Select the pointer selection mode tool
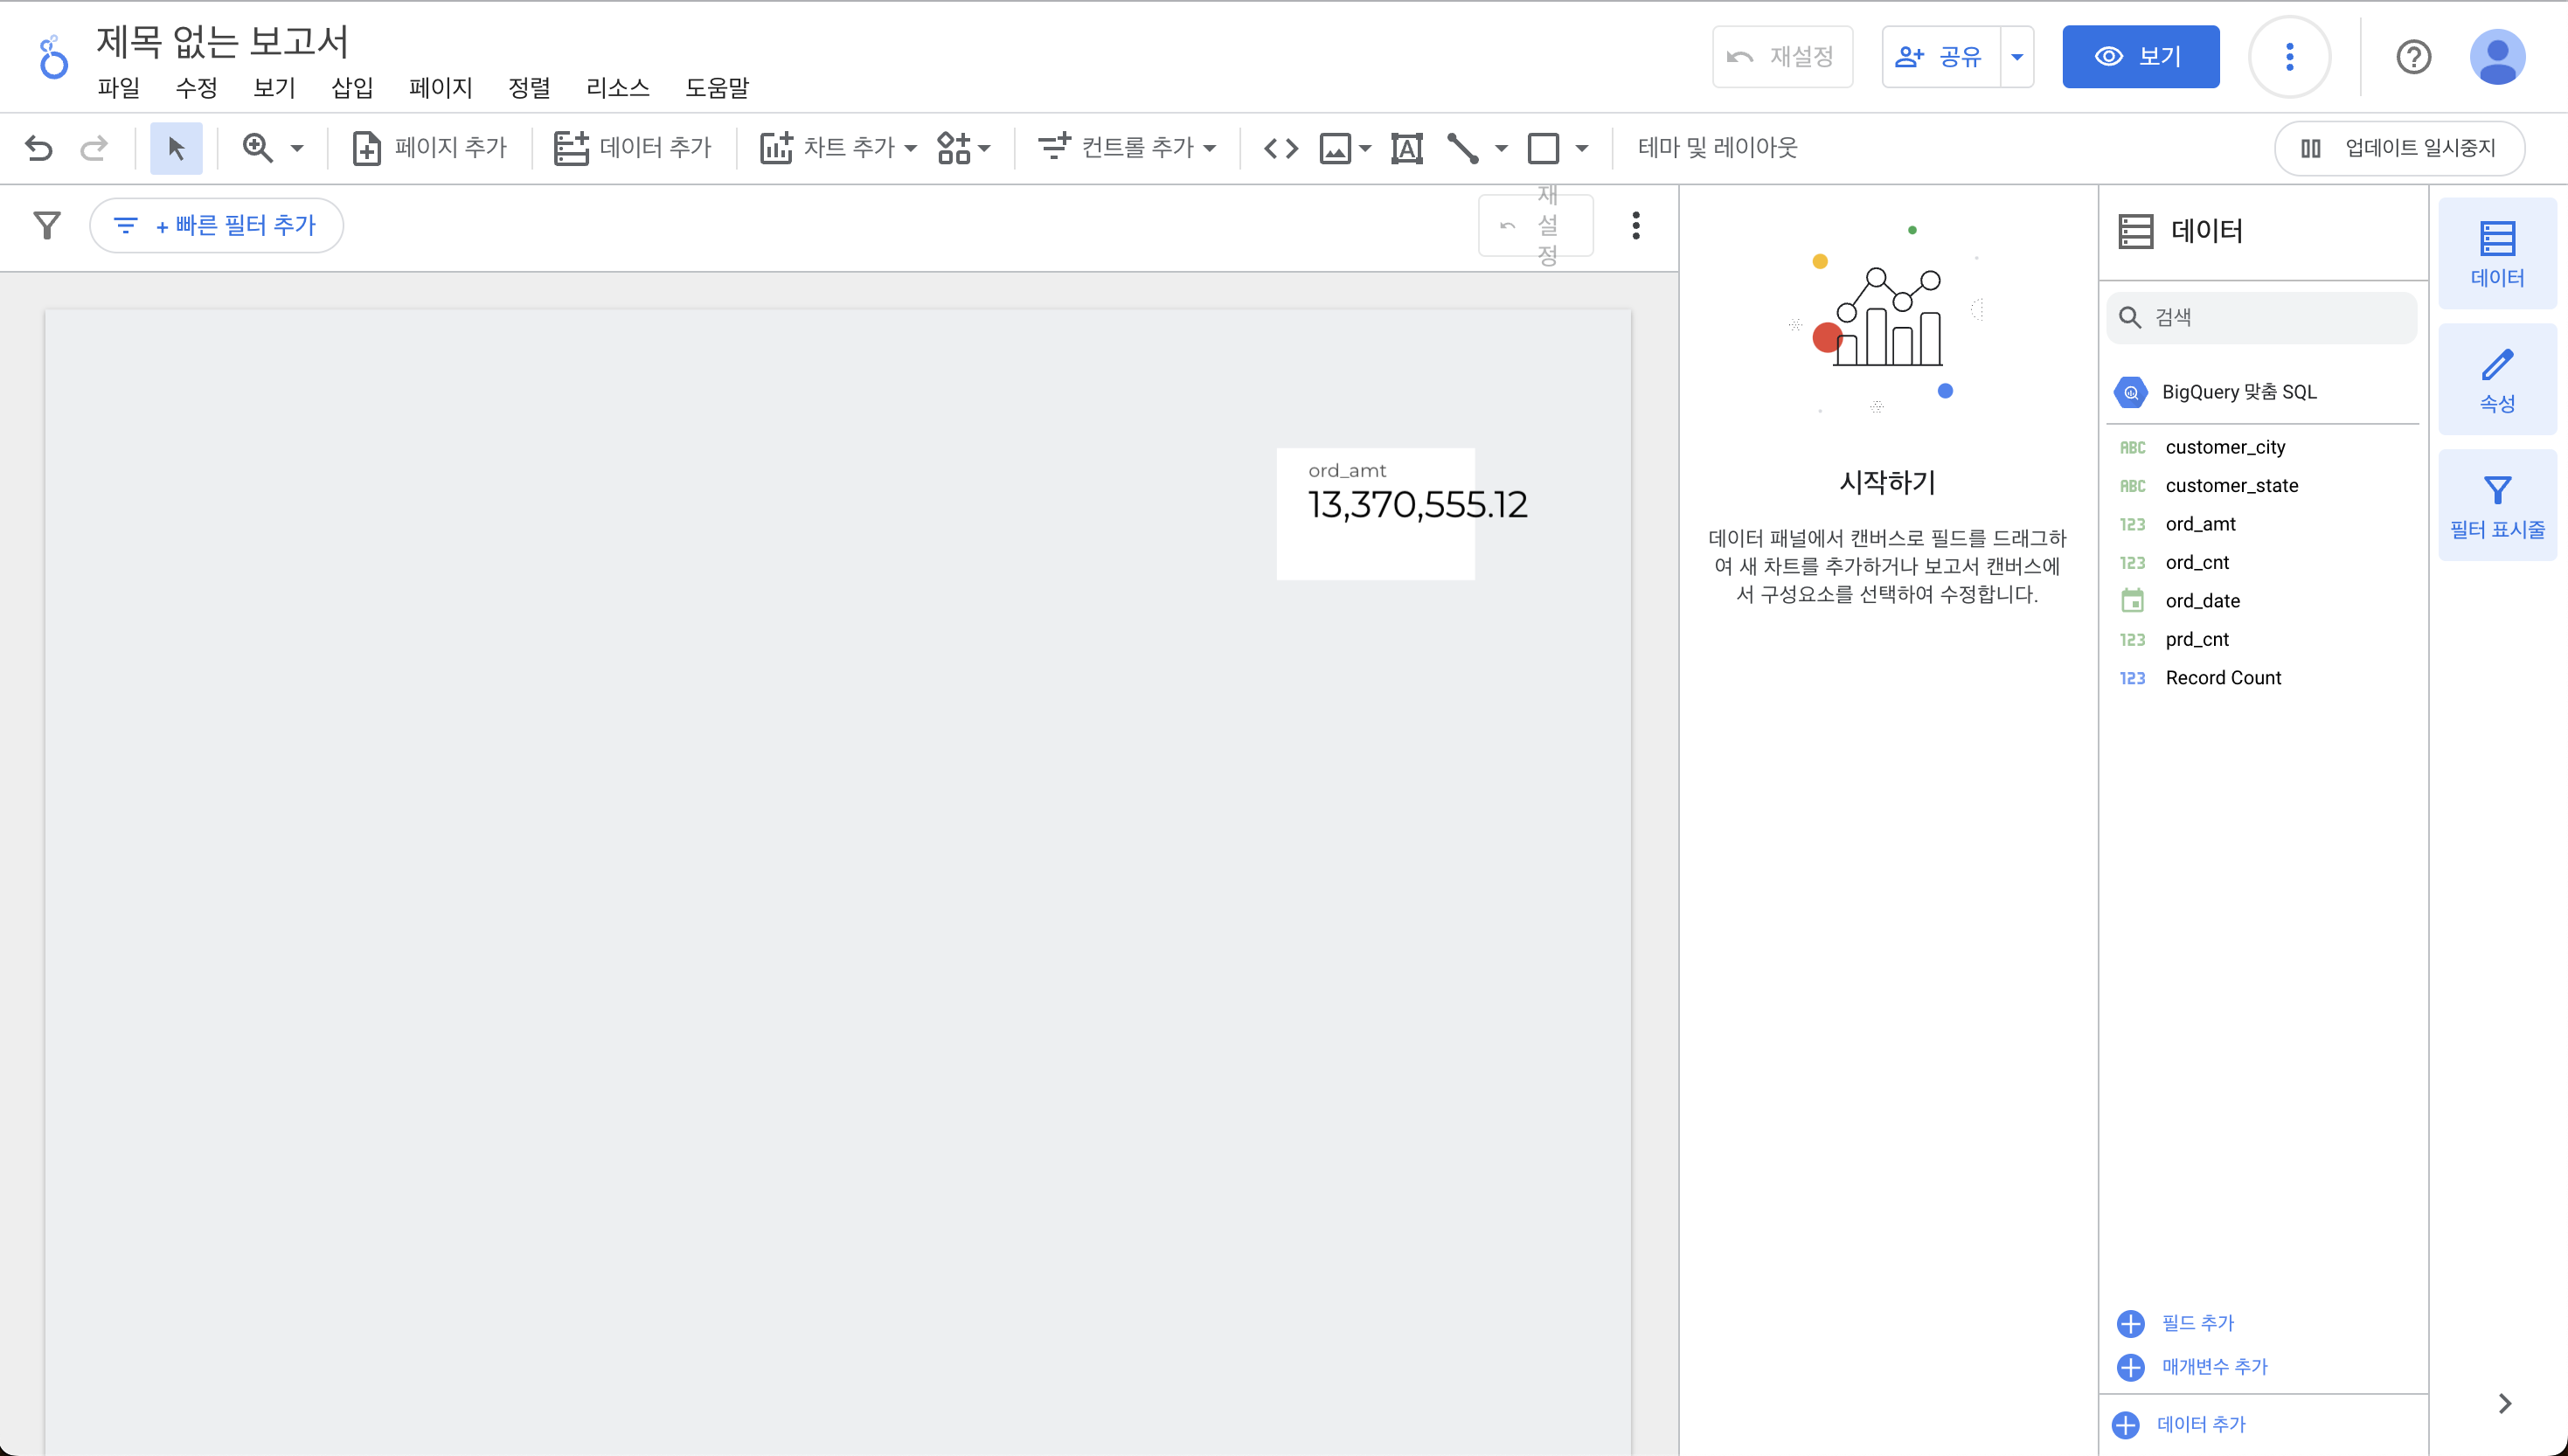The image size is (2568, 1456). tap(176, 148)
